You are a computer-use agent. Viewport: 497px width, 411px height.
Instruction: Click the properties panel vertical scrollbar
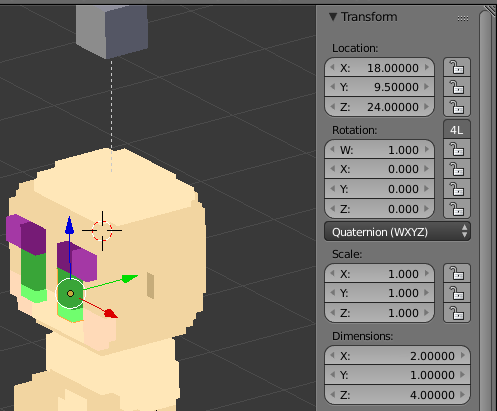[485, 210]
